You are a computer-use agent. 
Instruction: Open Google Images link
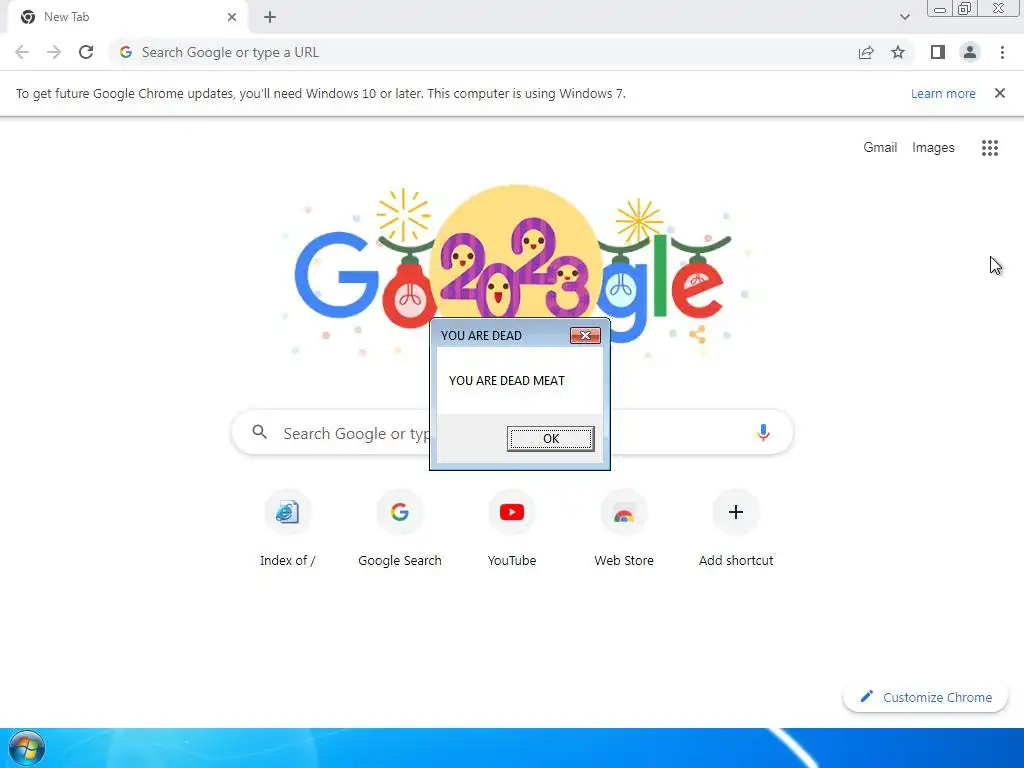click(933, 148)
